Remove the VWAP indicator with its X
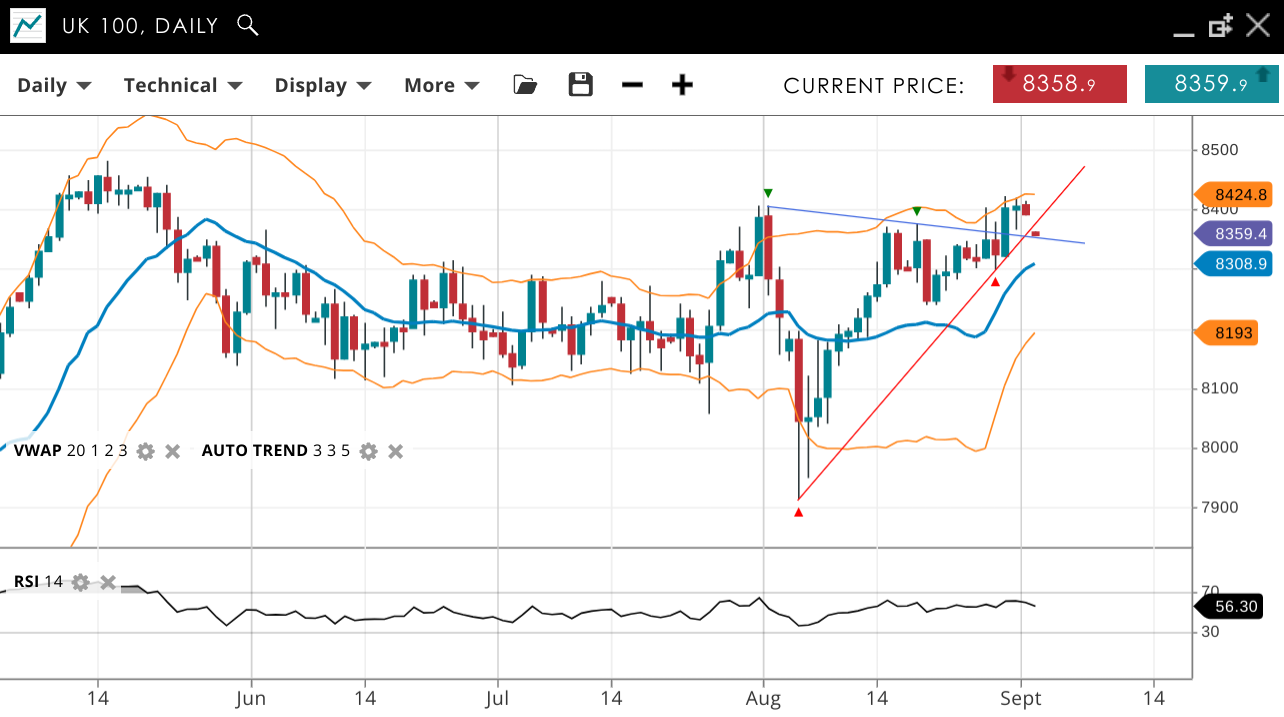The width and height of the screenshot is (1284, 717). tap(172, 451)
